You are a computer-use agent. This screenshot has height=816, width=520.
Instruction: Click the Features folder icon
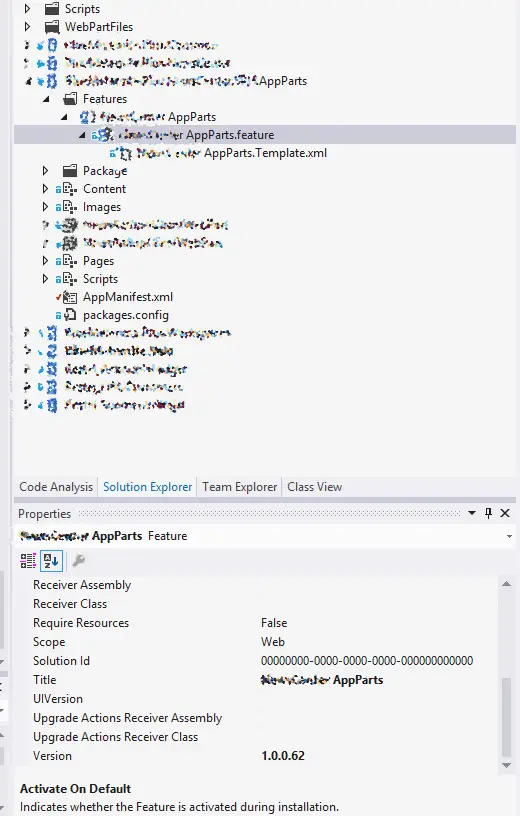[x=70, y=98]
